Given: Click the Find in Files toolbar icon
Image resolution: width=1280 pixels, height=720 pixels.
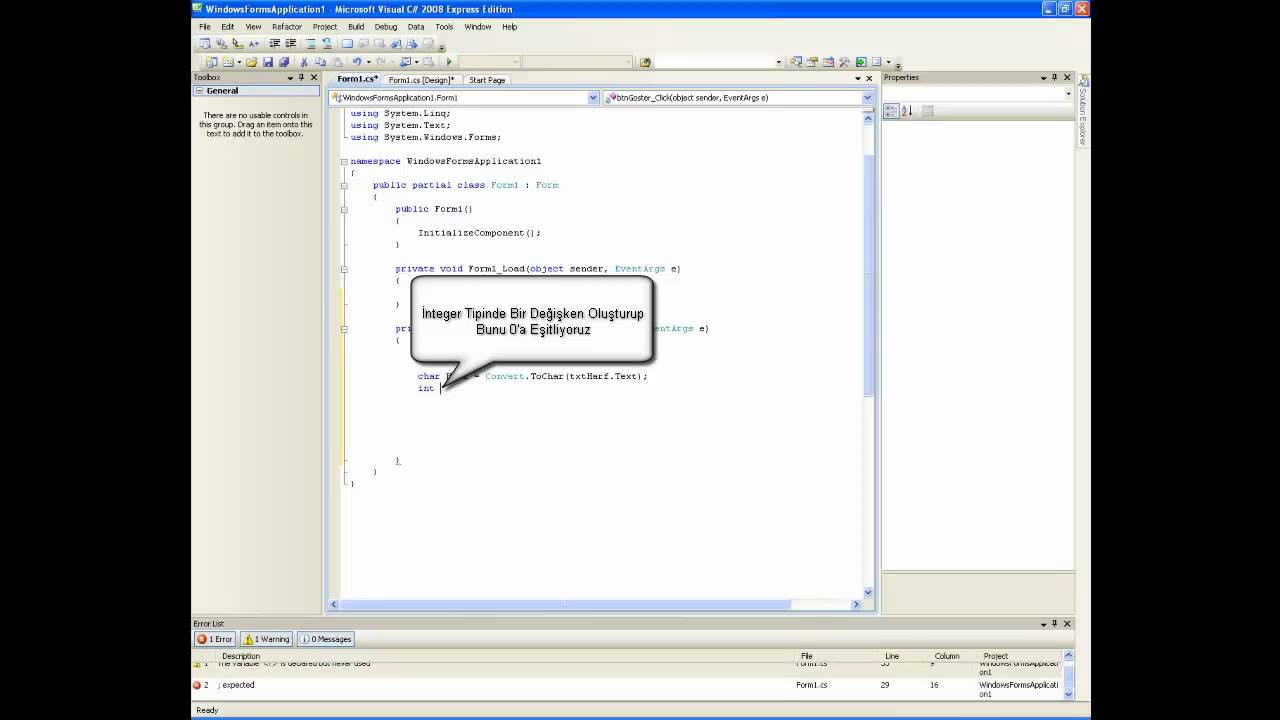Looking at the screenshot, I should [x=645, y=62].
